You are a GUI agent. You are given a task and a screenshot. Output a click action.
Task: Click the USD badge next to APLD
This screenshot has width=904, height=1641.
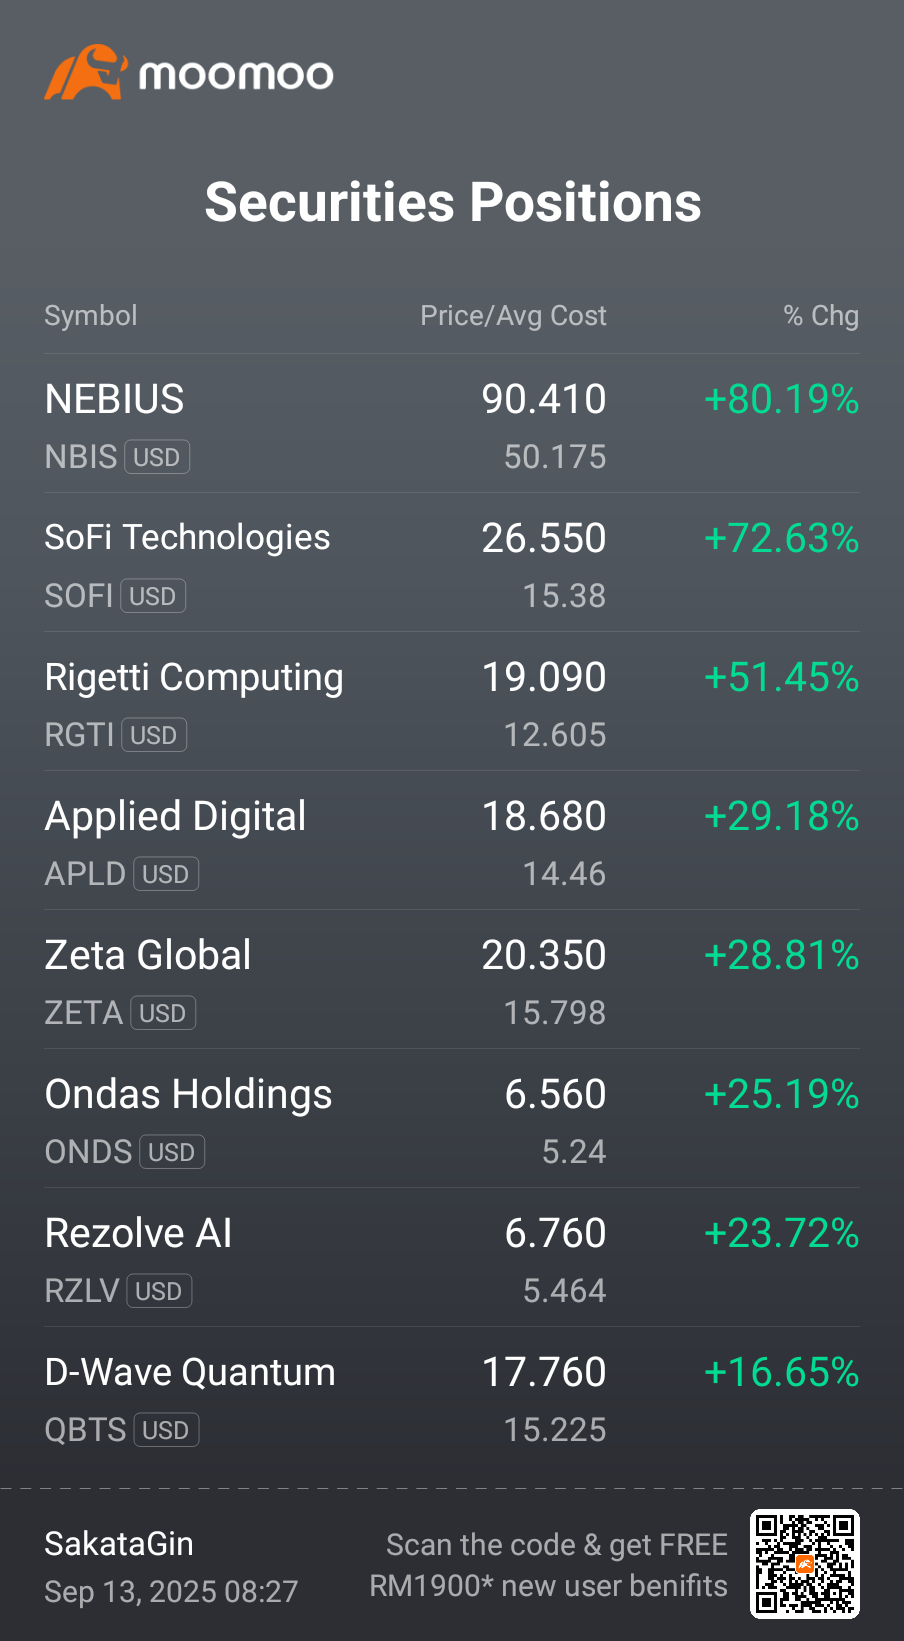click(166, 874)
